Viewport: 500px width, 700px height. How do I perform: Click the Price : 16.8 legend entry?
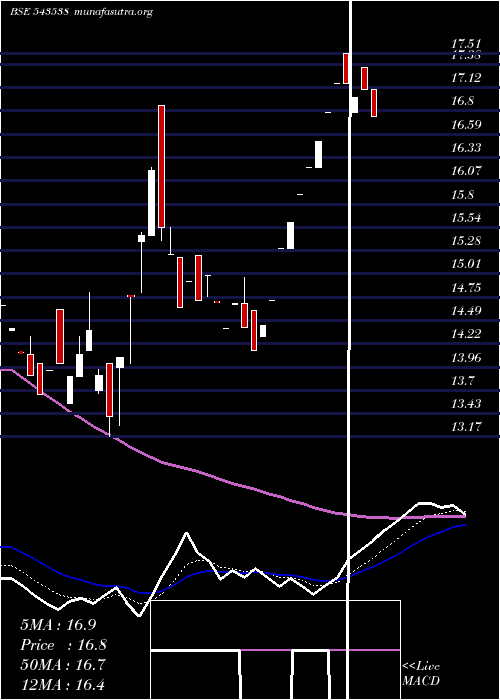click(x=63, y=645)
